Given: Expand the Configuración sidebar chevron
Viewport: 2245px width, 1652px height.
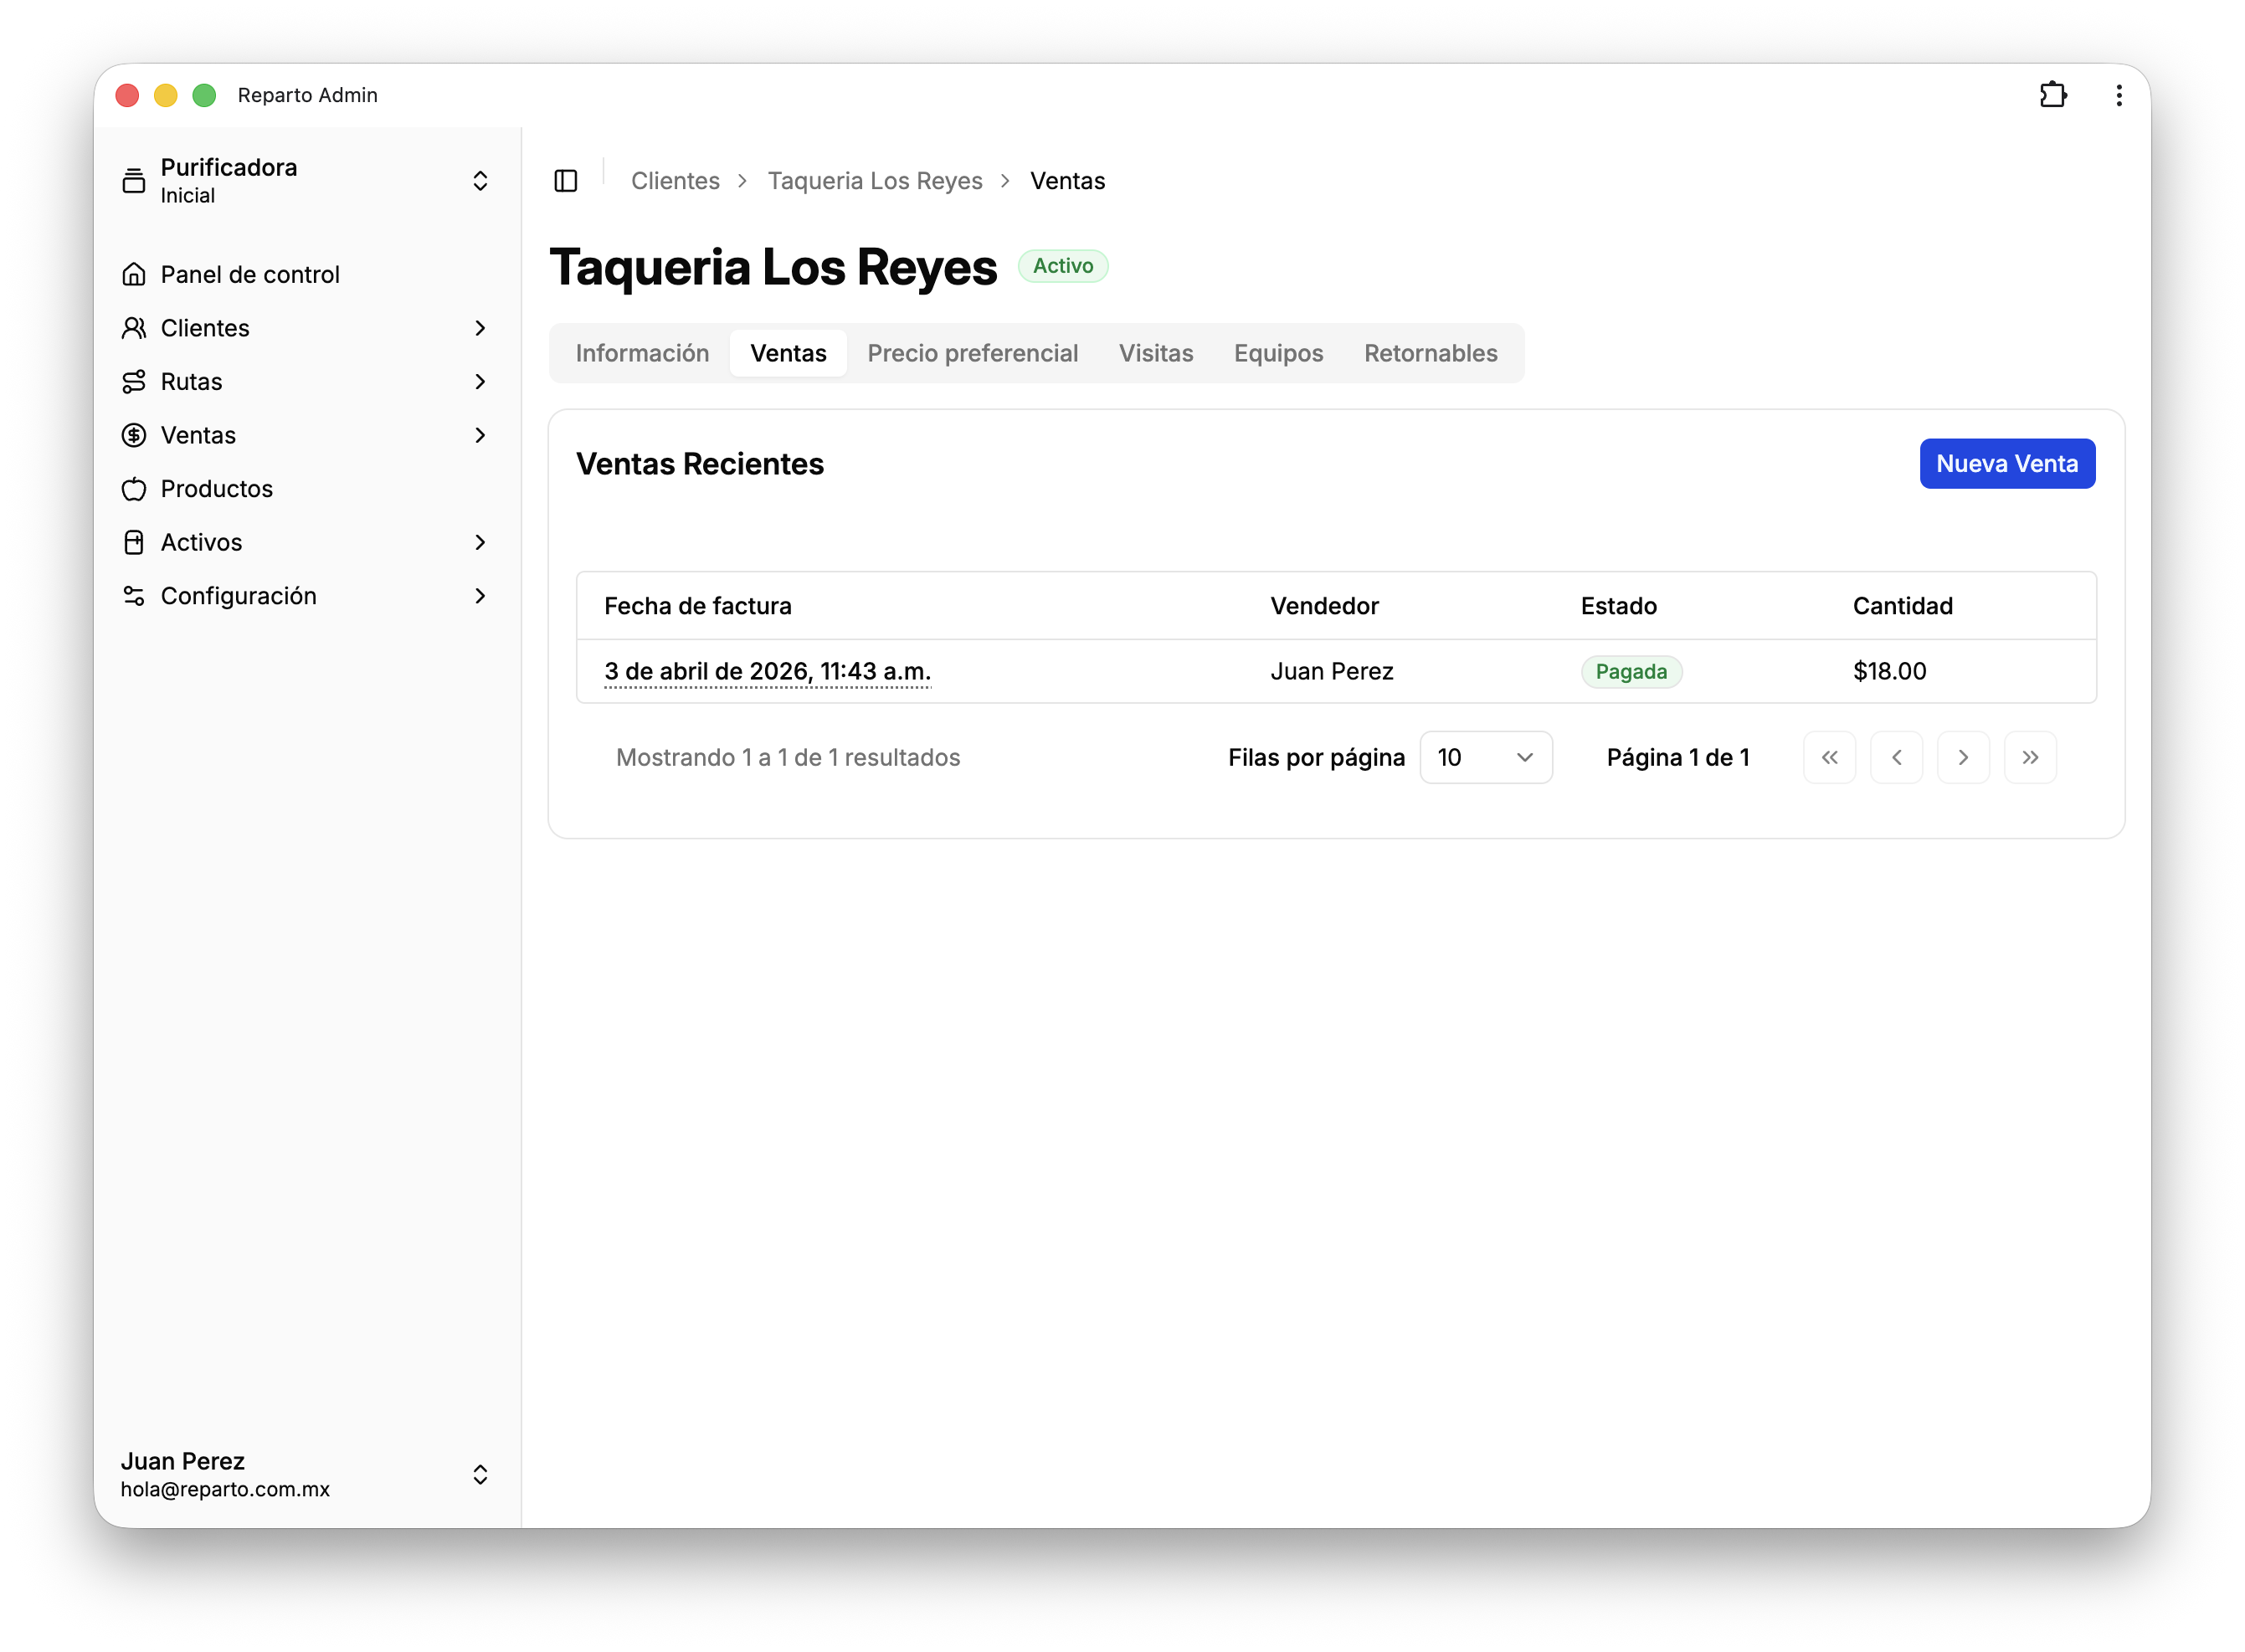Looking at the screenshot, I should [480, 596].
